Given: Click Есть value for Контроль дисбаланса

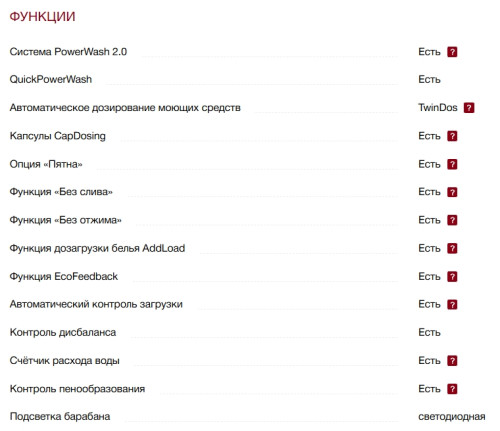Looking at the screenshot, I should (x=429, y=332).
